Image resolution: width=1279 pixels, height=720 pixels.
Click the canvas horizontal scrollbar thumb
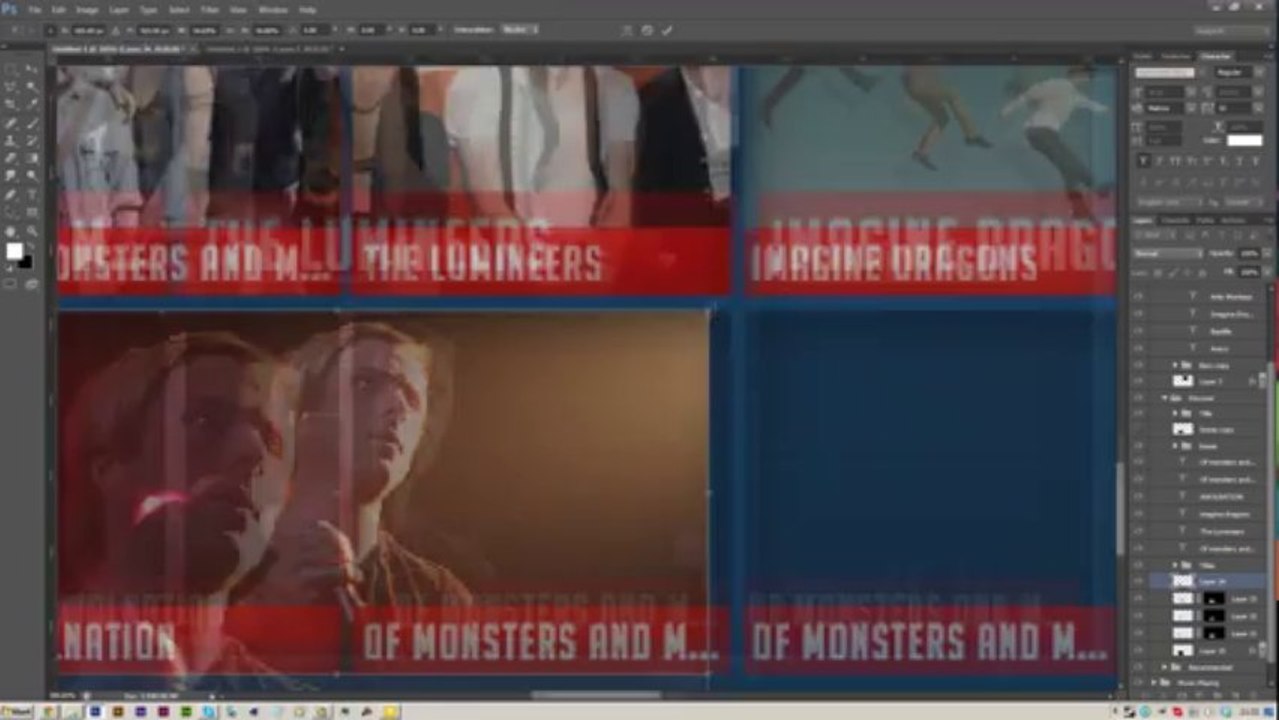(596, 695)
